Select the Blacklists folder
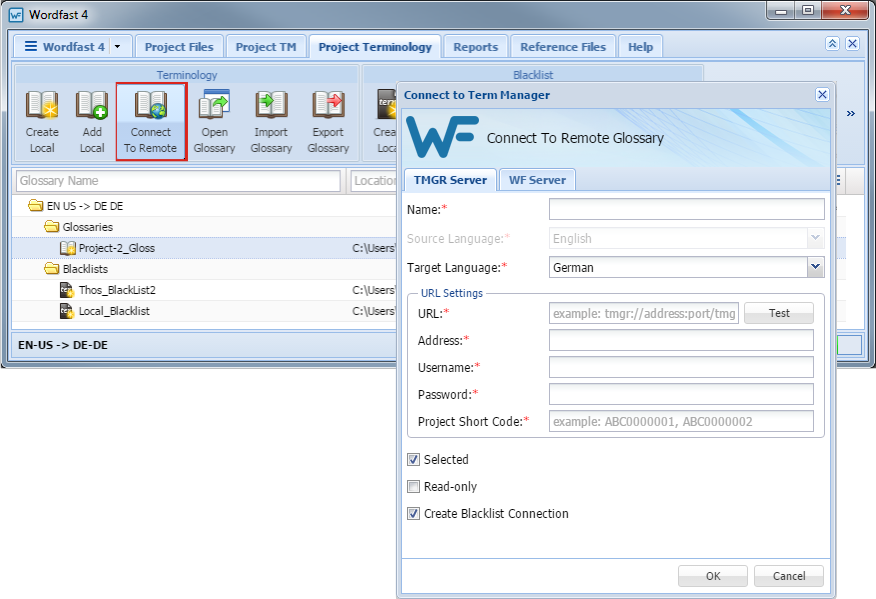876x599 pixels. [x=77, y=269]
